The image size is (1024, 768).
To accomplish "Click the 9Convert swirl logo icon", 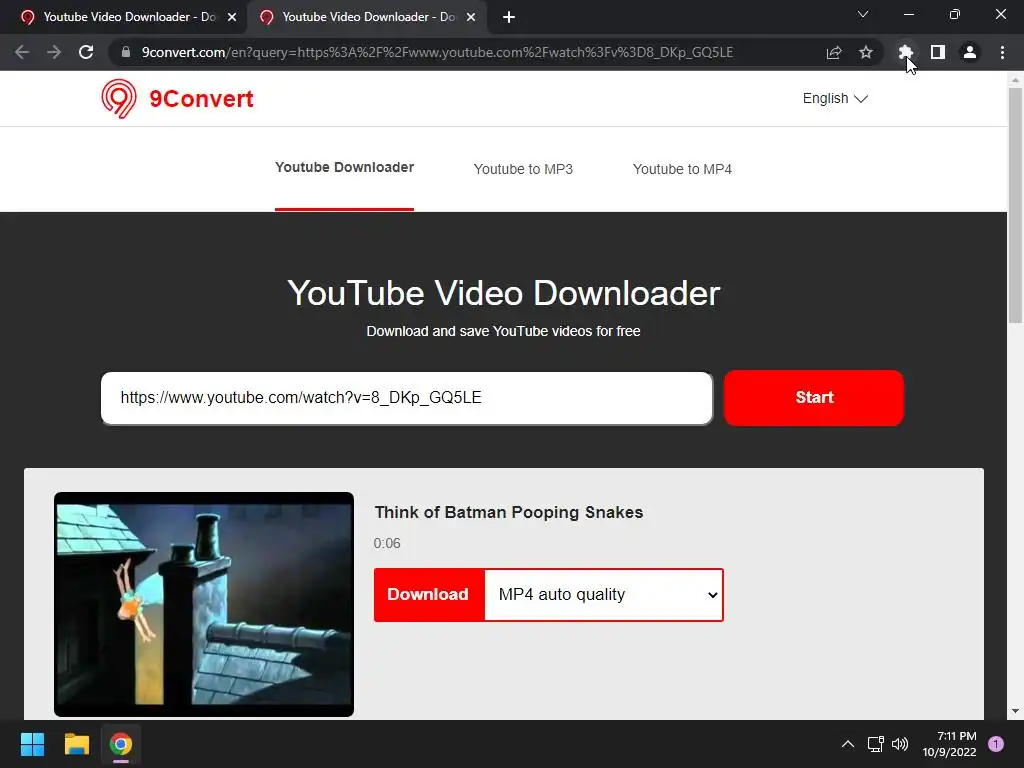I will (119, 99).
